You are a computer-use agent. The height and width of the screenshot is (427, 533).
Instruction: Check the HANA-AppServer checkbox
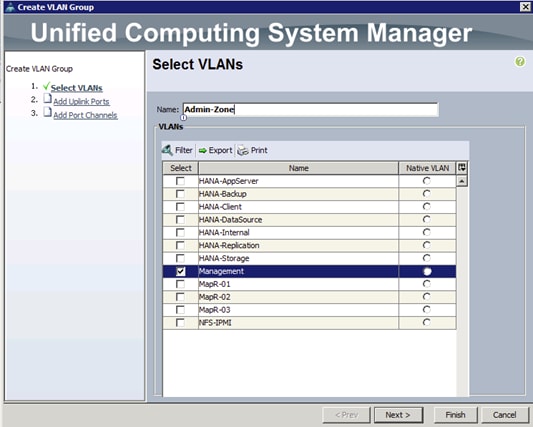tap(180, 181)
